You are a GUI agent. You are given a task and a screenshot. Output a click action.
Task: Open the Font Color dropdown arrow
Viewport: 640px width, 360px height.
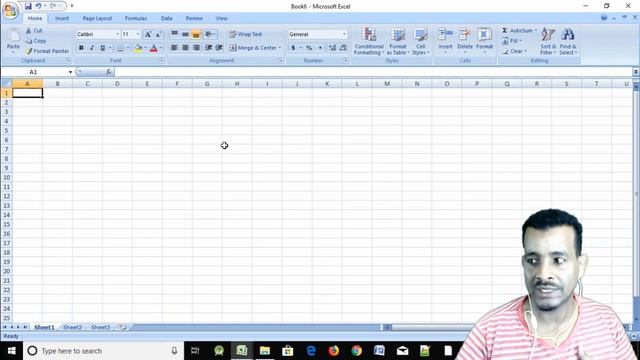[x=161, y=48]
